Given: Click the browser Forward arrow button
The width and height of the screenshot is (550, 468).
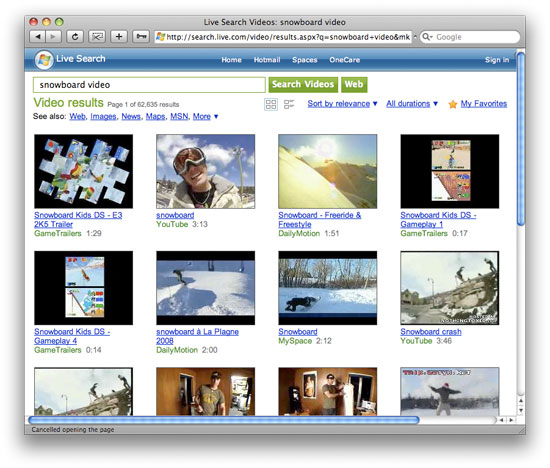Looking at the screenshot, I should [x=53, y=37].
